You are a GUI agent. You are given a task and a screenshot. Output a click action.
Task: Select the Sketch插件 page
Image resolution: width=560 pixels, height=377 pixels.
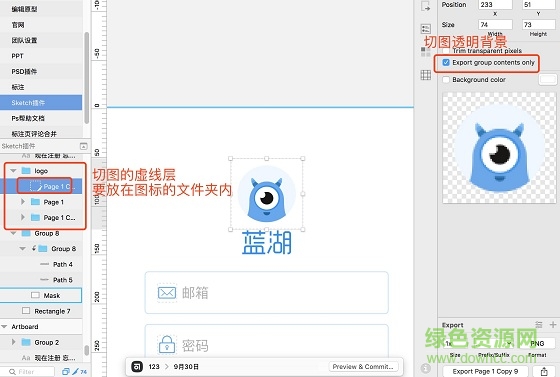(x=41, y=102)
